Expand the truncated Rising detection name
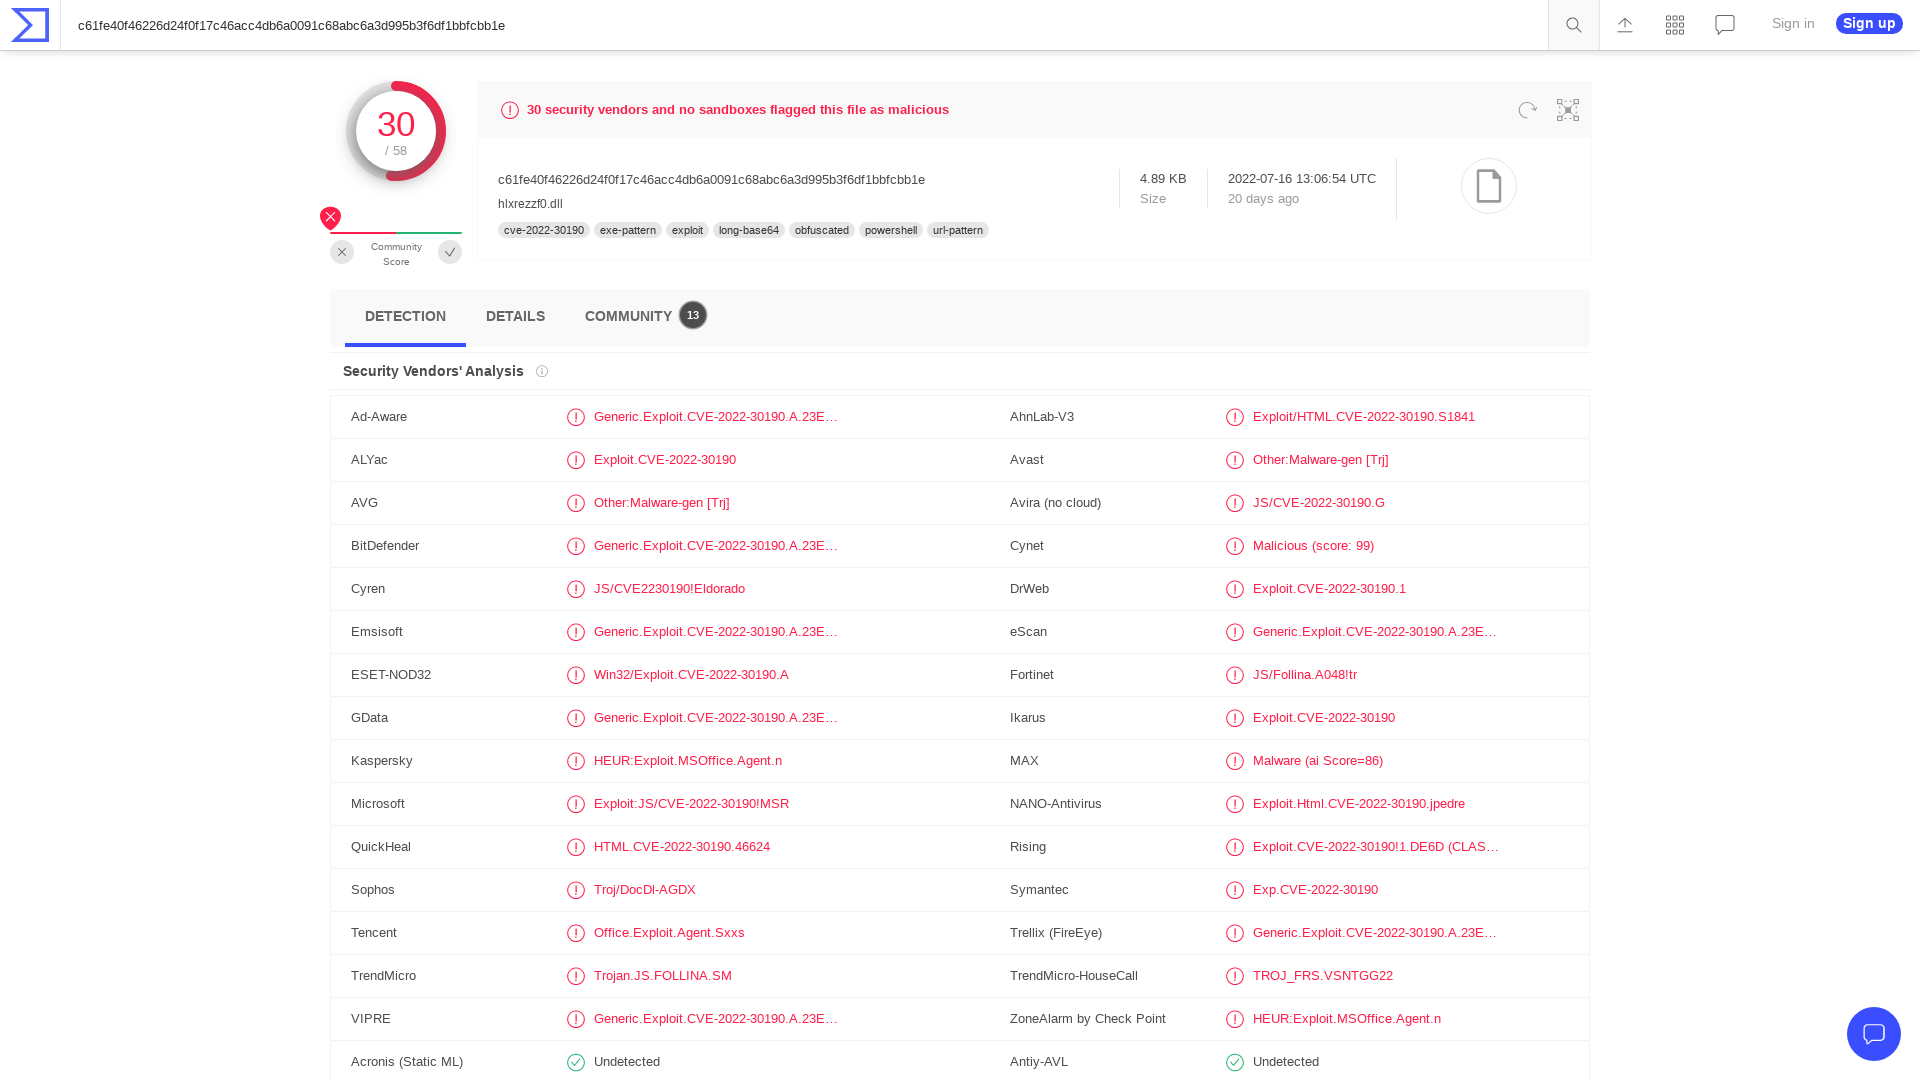 coord(1375,847)
